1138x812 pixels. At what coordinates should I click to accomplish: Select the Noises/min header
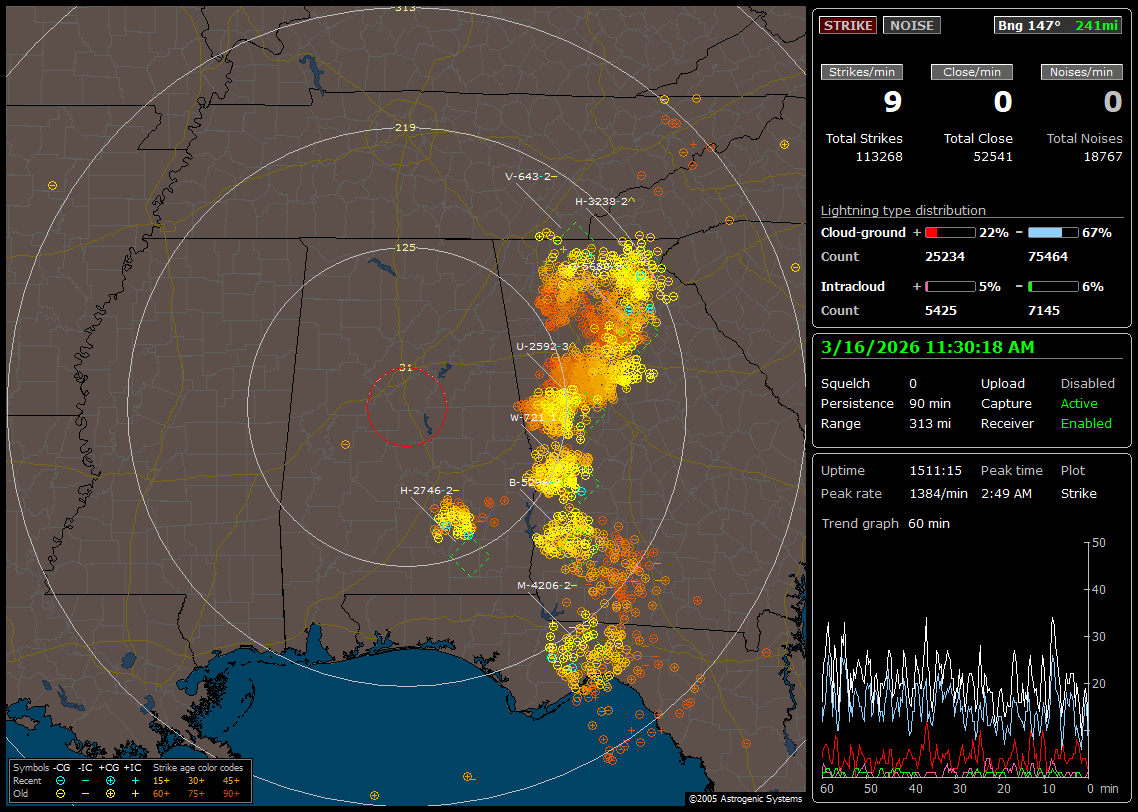point(1081,72)
